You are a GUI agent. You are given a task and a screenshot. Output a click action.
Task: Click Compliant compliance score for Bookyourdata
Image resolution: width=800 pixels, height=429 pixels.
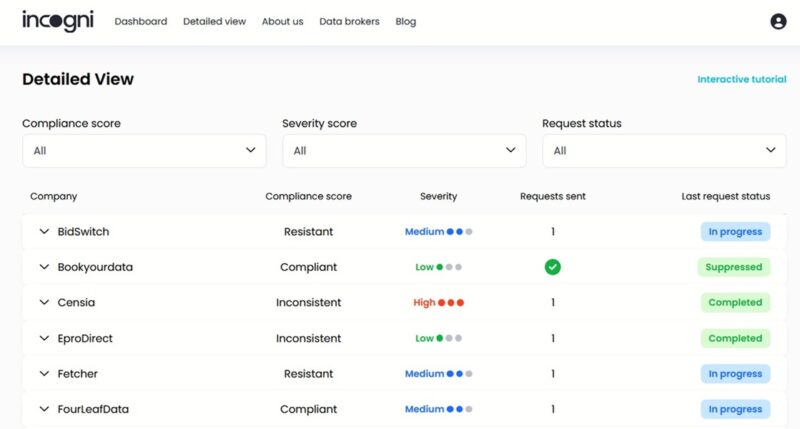pos(308,267)
